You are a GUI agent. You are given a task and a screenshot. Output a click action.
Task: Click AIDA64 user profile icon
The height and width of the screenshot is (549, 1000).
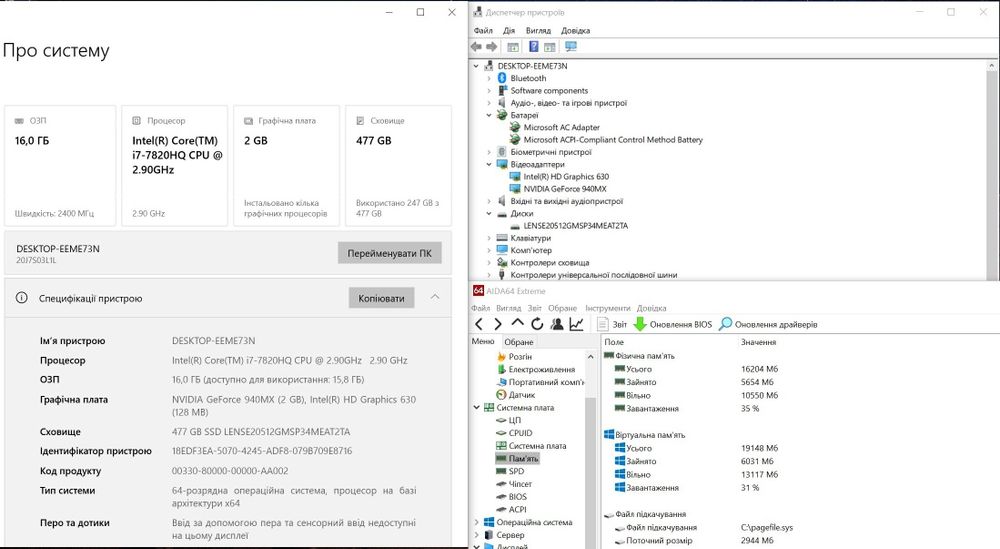[x=557, y=324]
